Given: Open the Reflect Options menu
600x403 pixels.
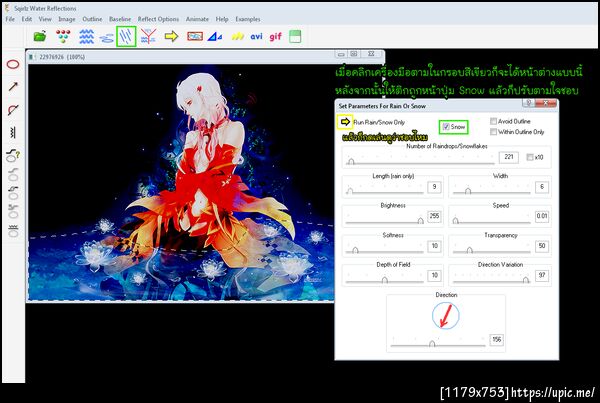Looking at the screenshot, I should [x=158, y=19].
